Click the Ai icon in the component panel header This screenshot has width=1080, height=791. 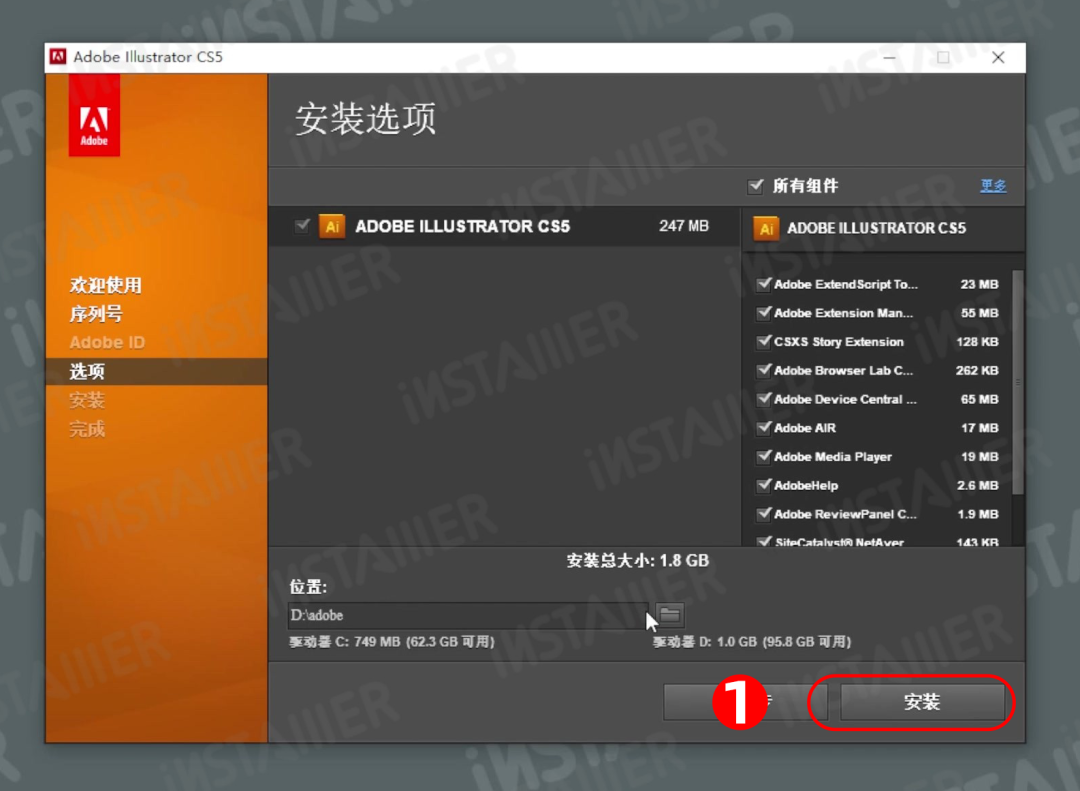coord(766,228)
